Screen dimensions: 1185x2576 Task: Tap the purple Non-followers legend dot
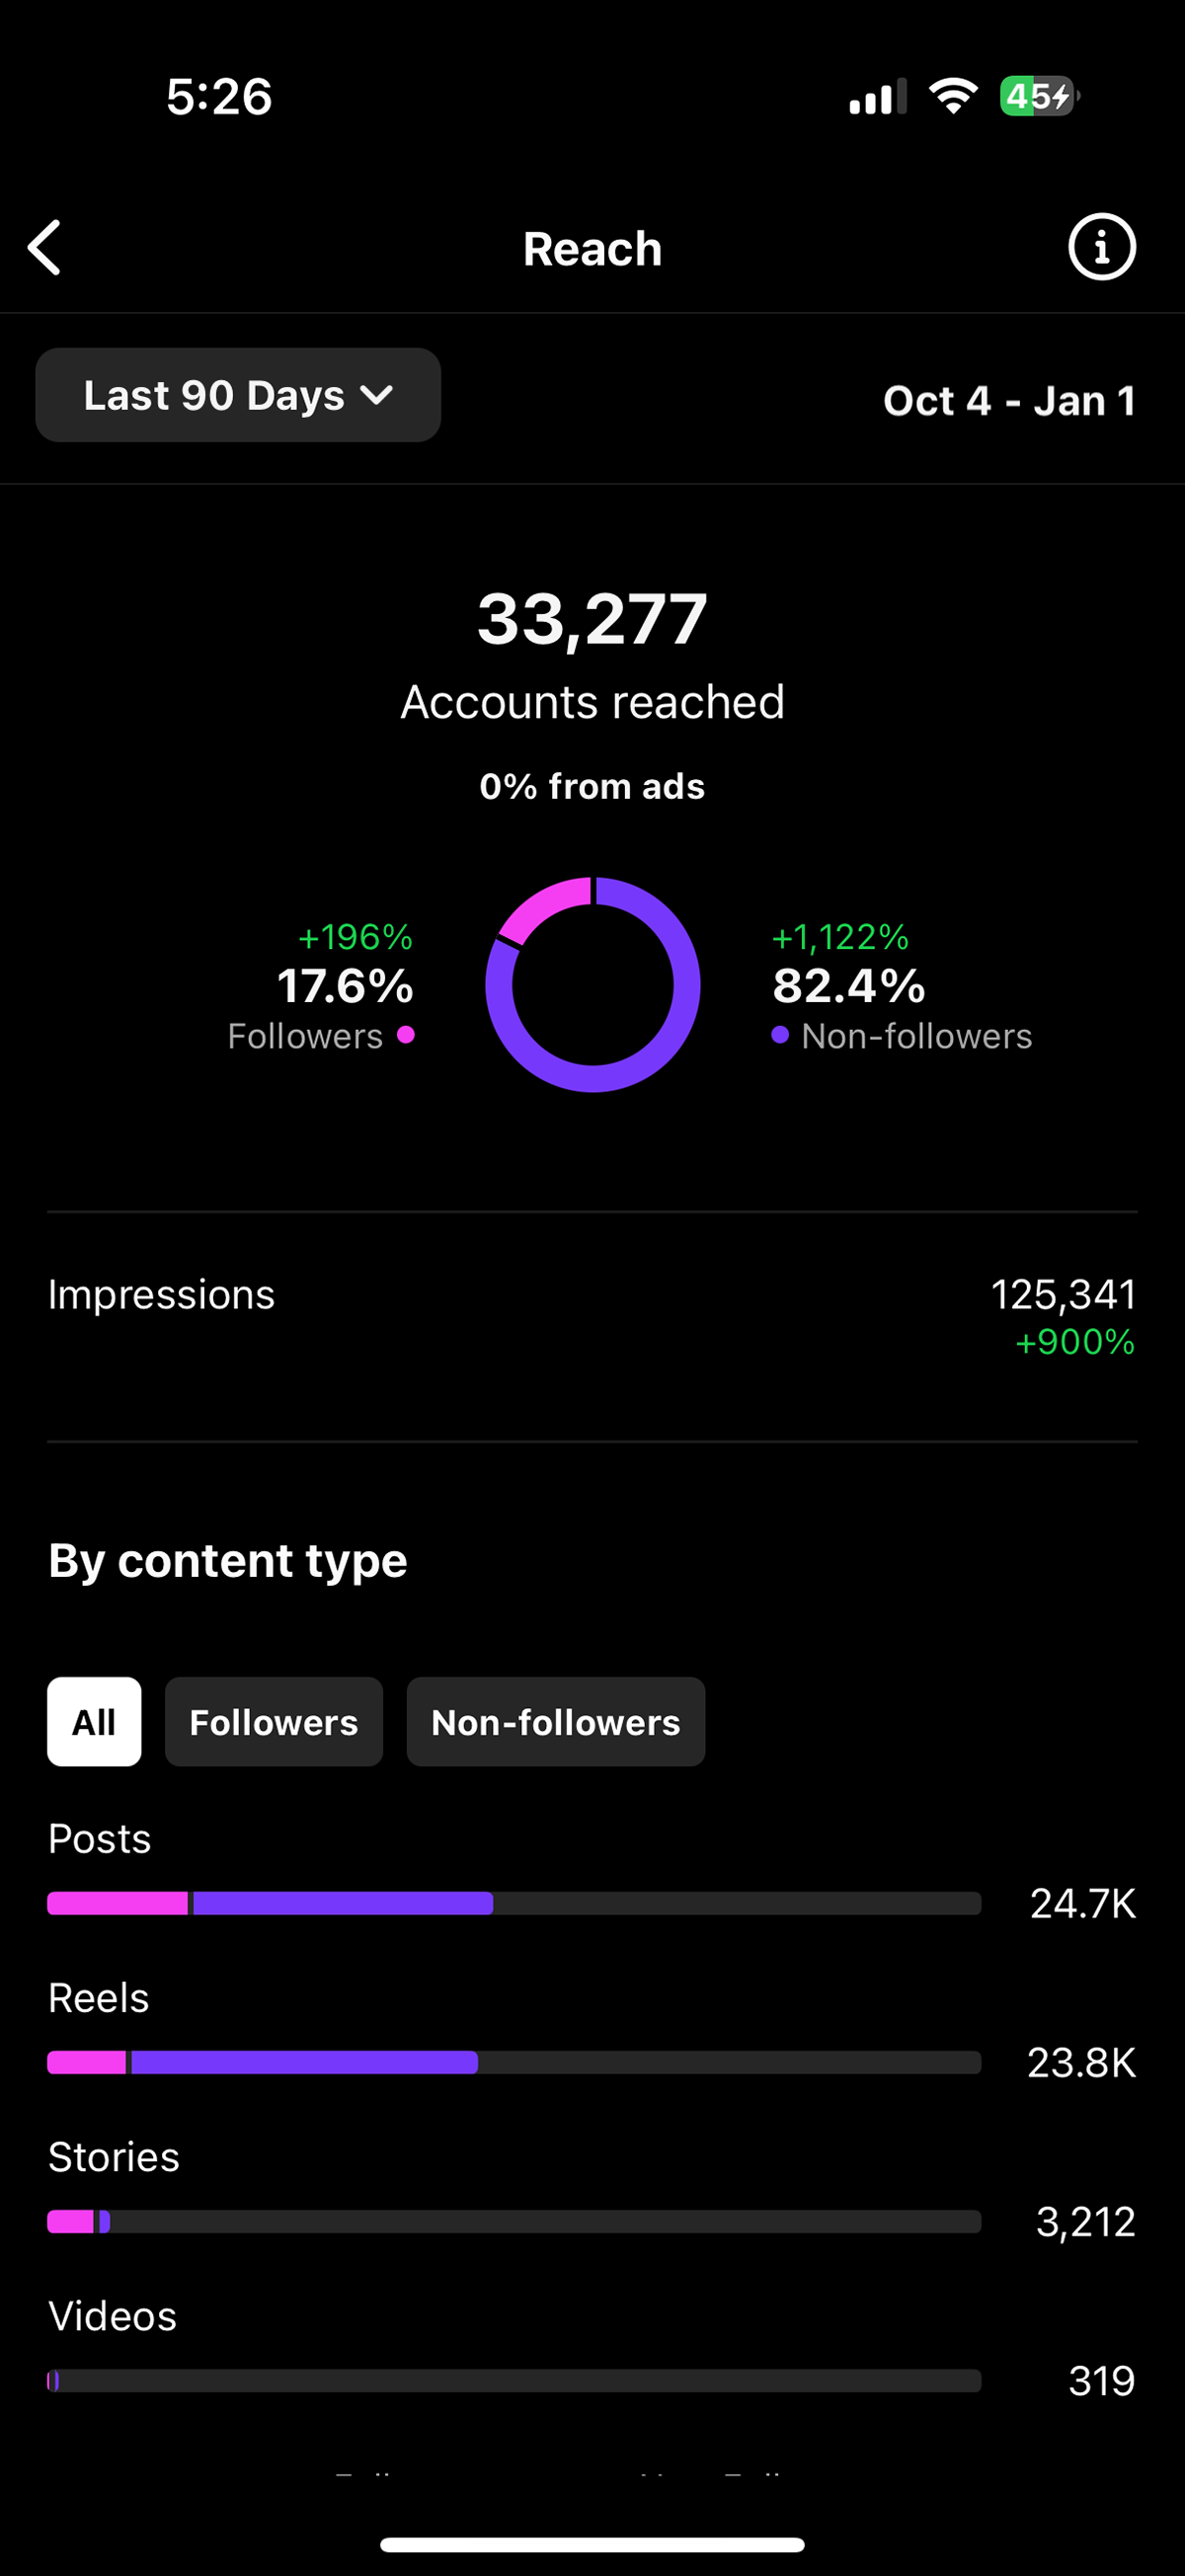[x=780, y=1035]
